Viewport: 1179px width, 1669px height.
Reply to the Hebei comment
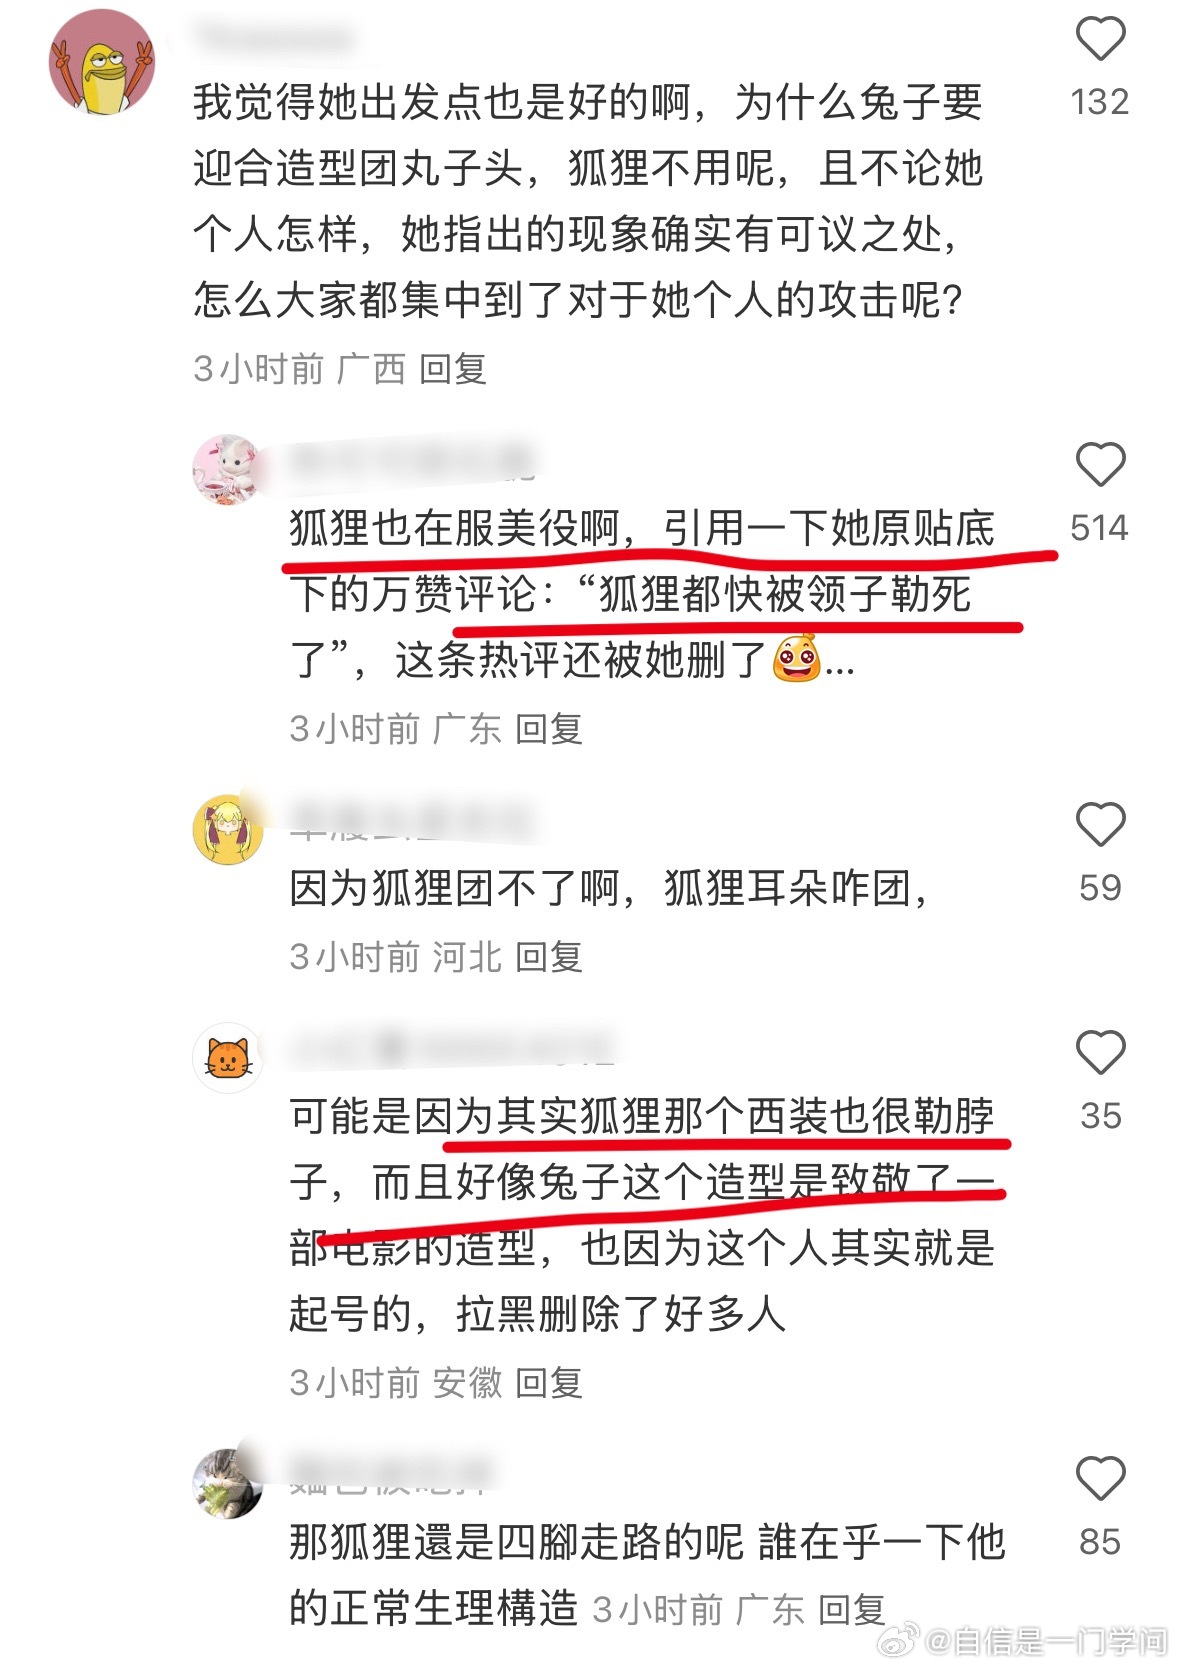549,957
